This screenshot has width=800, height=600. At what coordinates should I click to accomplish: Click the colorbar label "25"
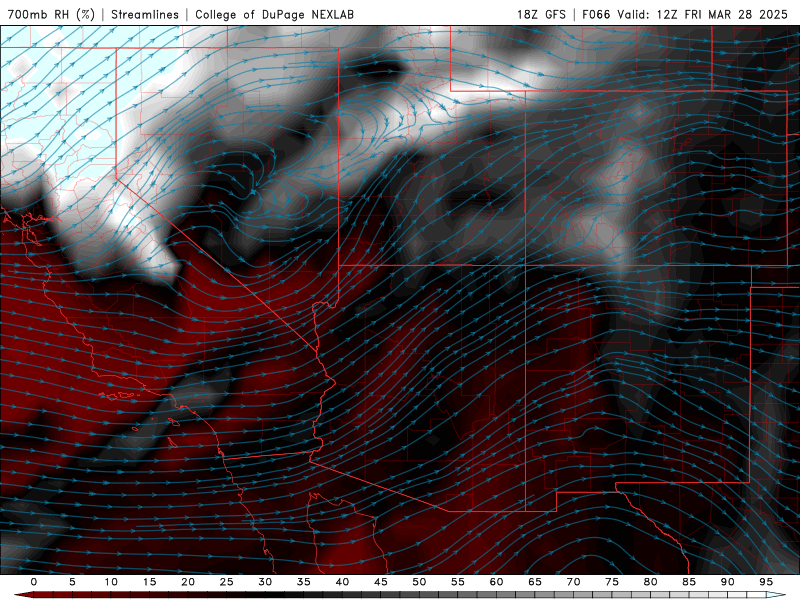[227, 582]
